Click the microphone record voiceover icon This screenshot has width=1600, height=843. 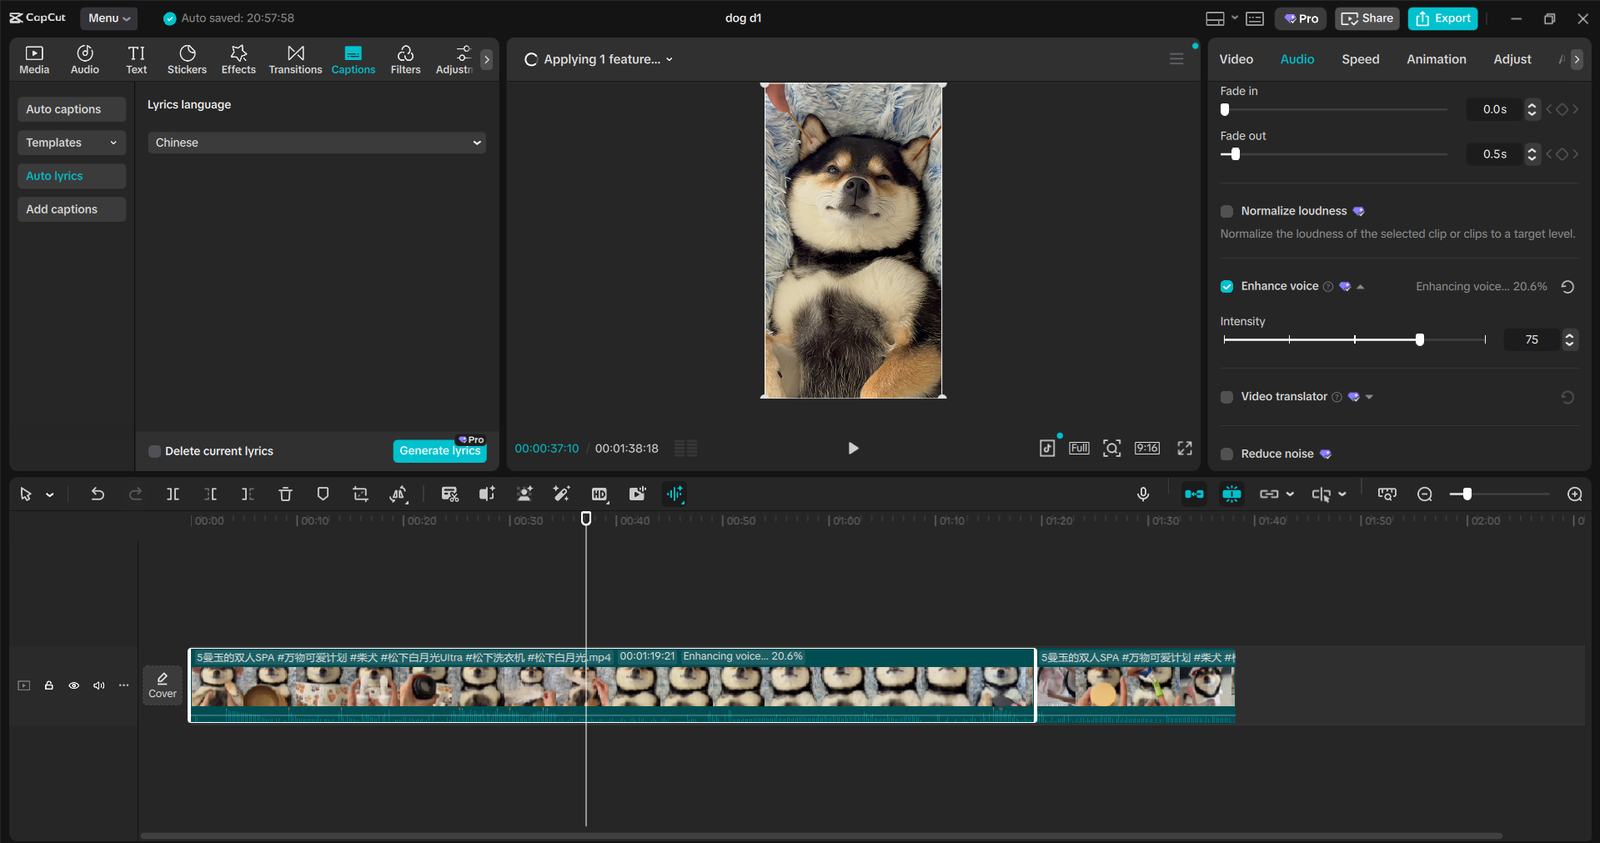tap(1143, 494)
